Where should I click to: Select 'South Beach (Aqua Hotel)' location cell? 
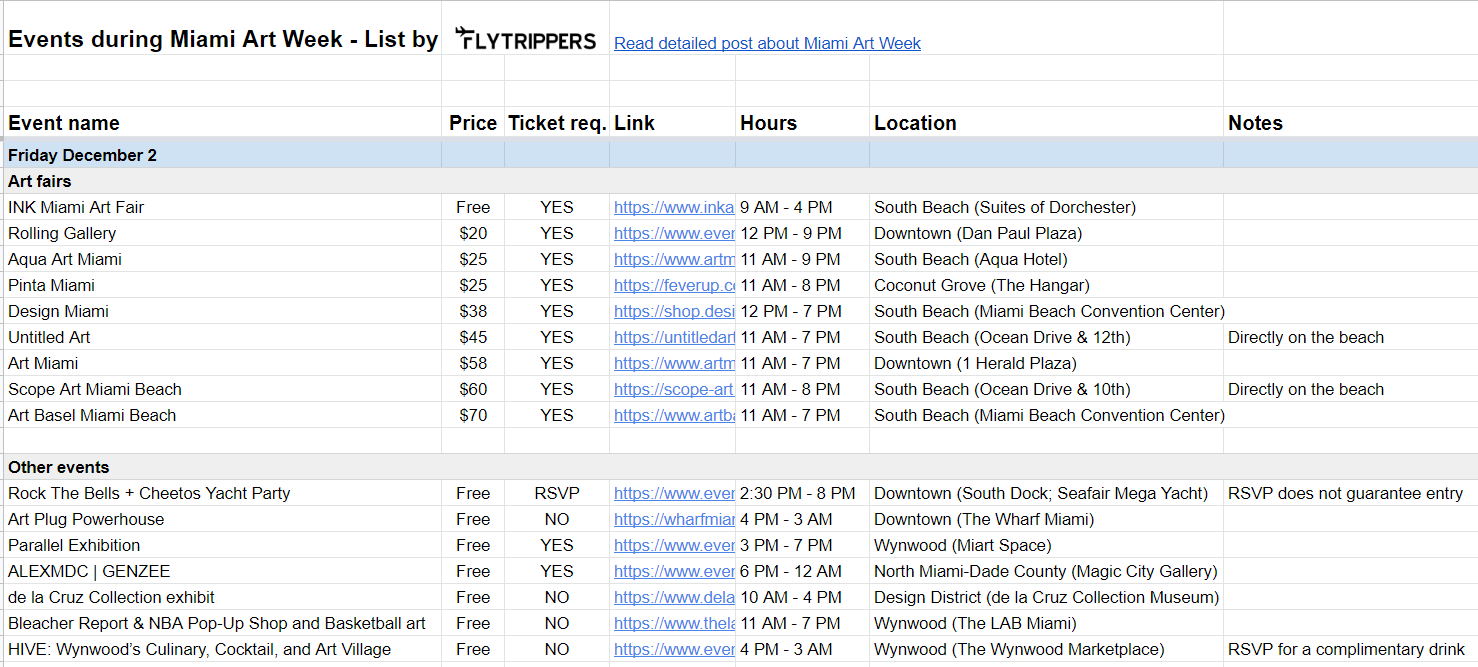(x=1046, y=259)
